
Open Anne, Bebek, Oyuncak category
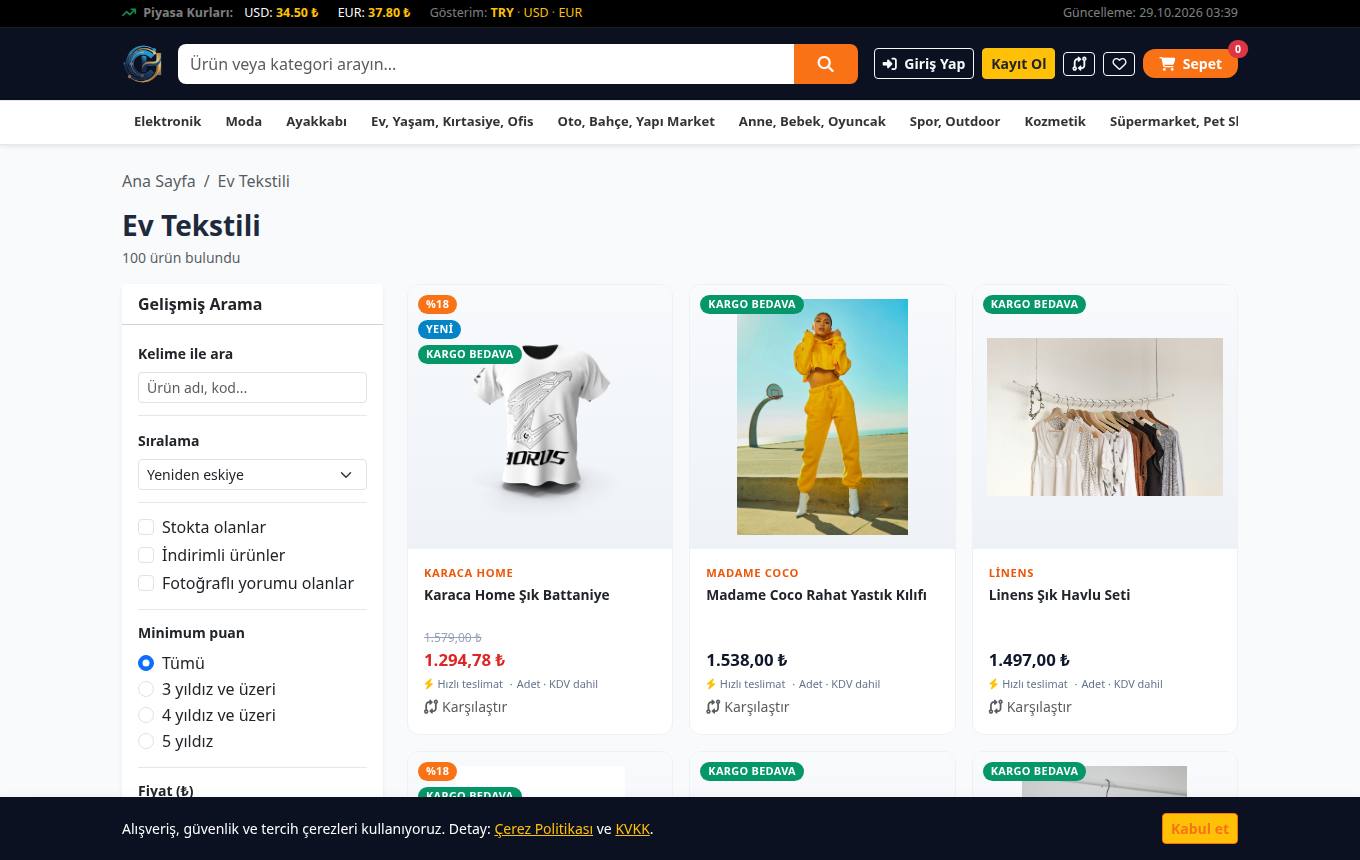[812, 121]
